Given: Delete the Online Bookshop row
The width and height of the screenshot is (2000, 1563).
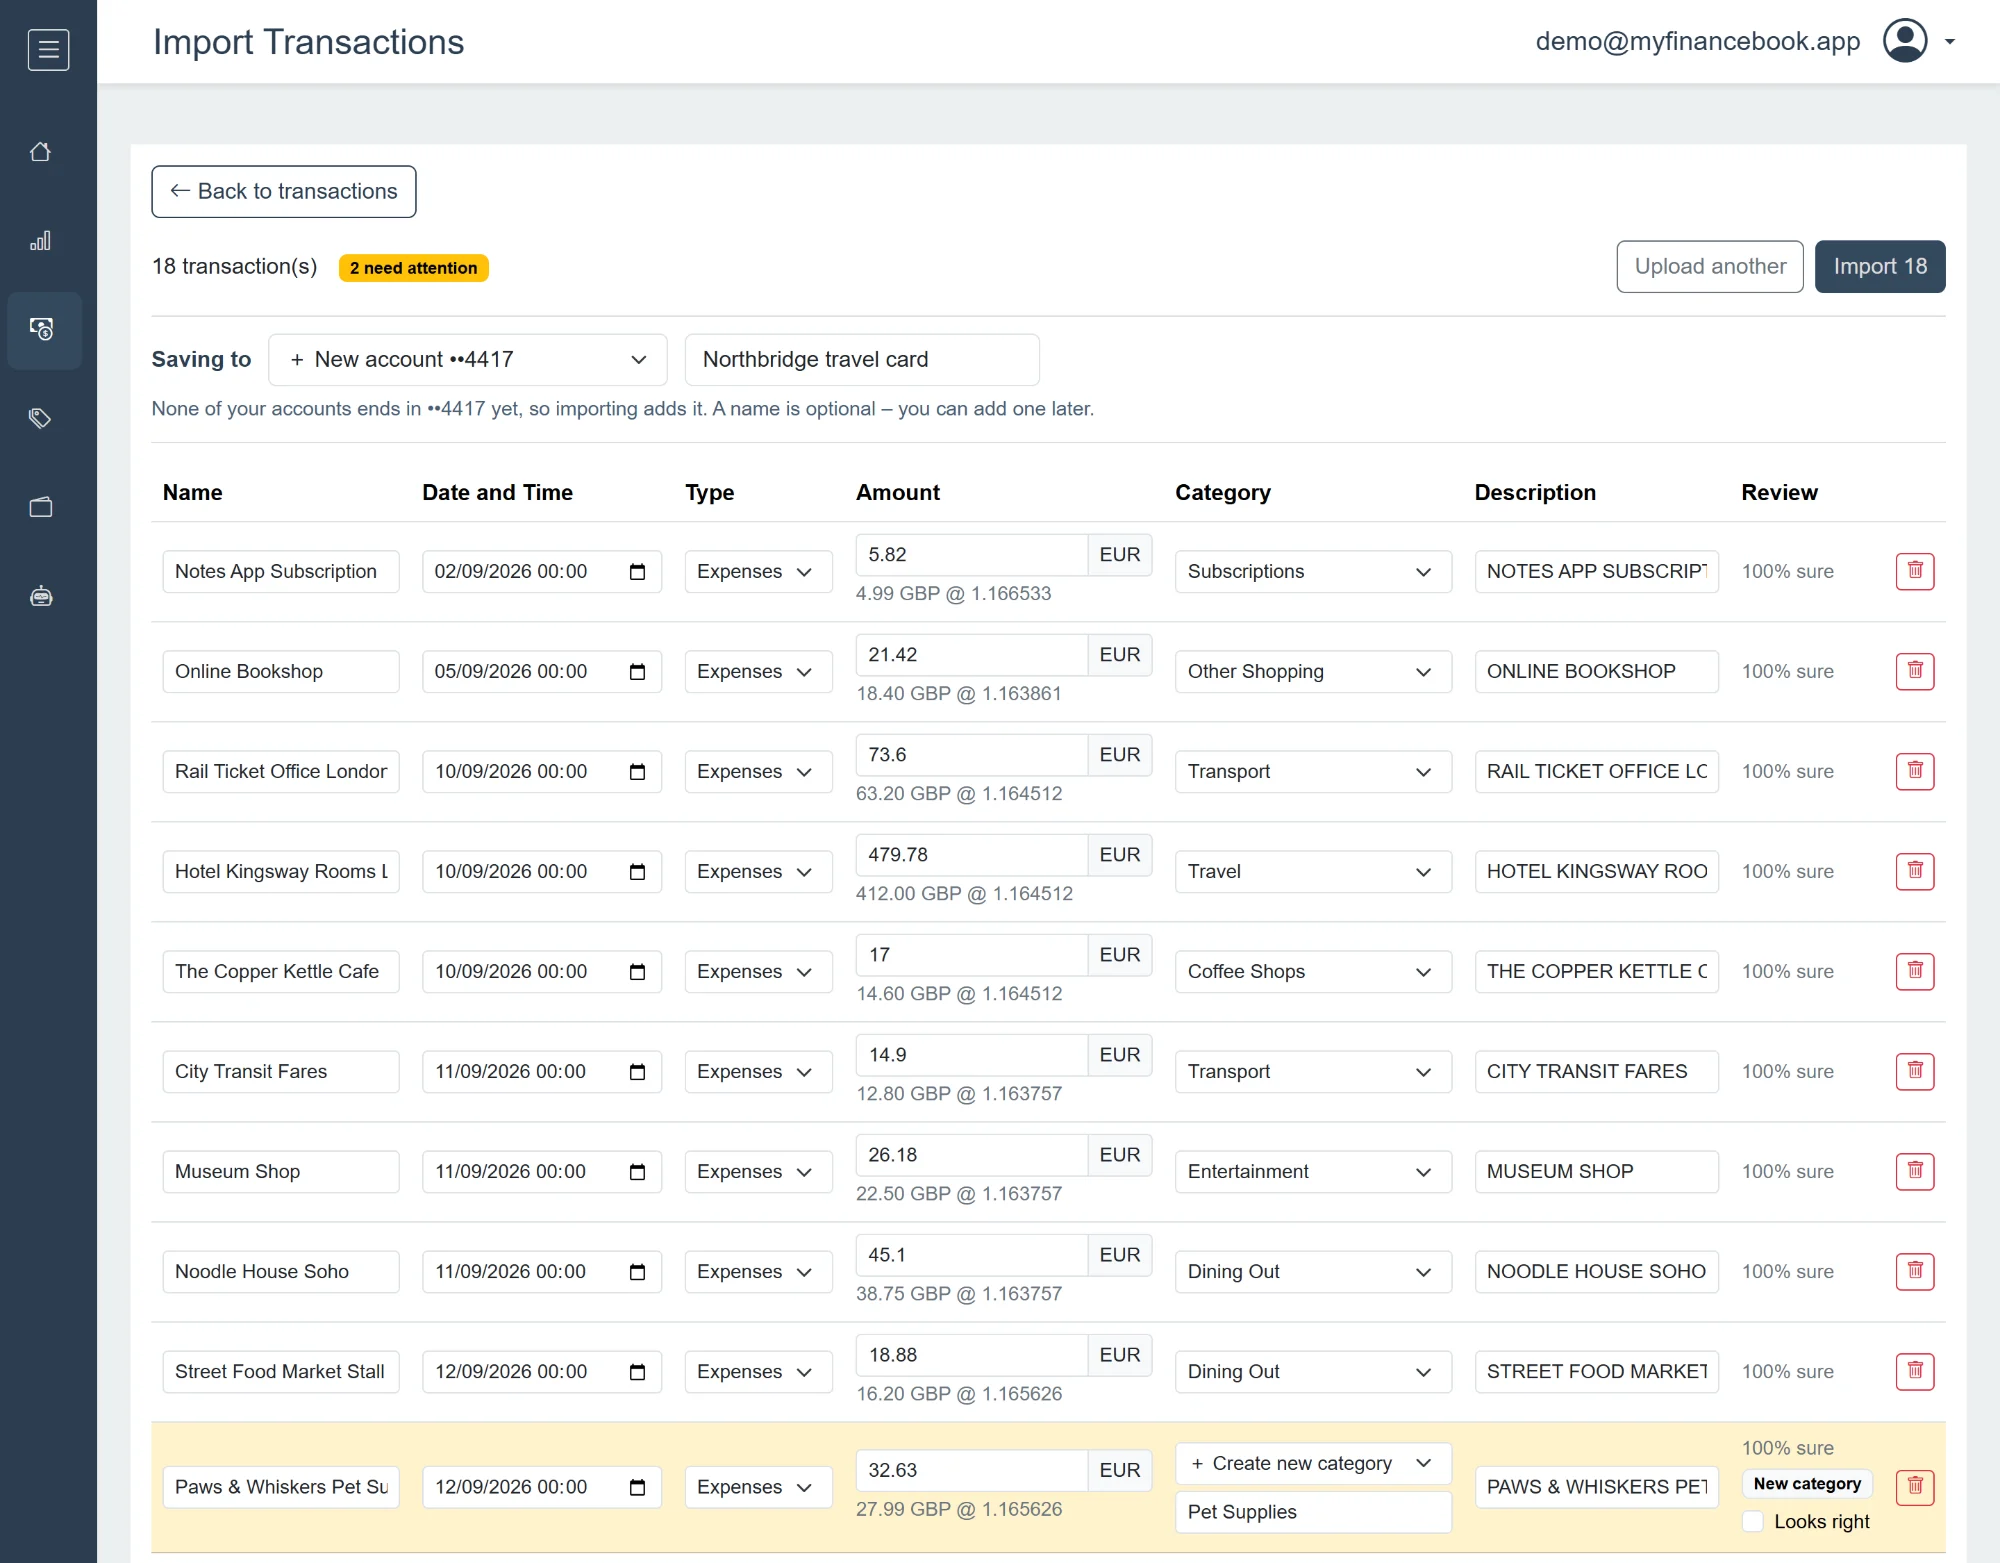Looking at the screenshot, I should point(1915,671).
